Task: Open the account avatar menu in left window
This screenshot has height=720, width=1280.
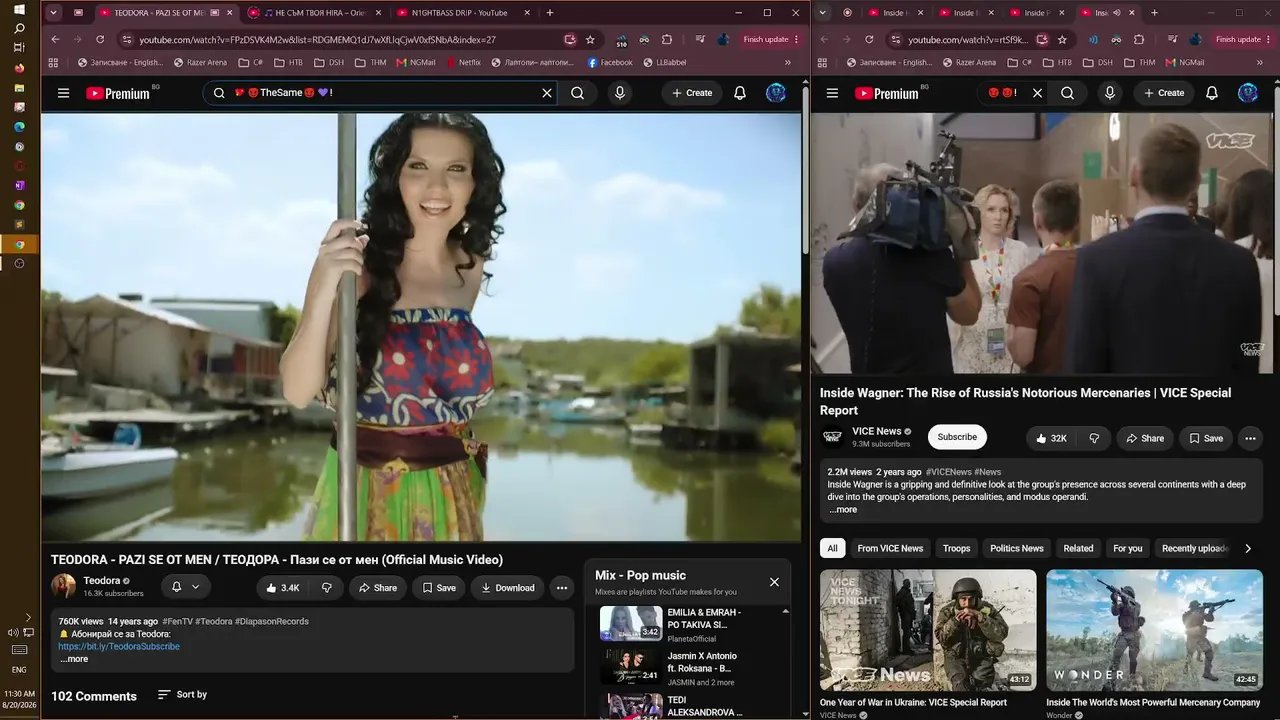Action: pos(776,93)
